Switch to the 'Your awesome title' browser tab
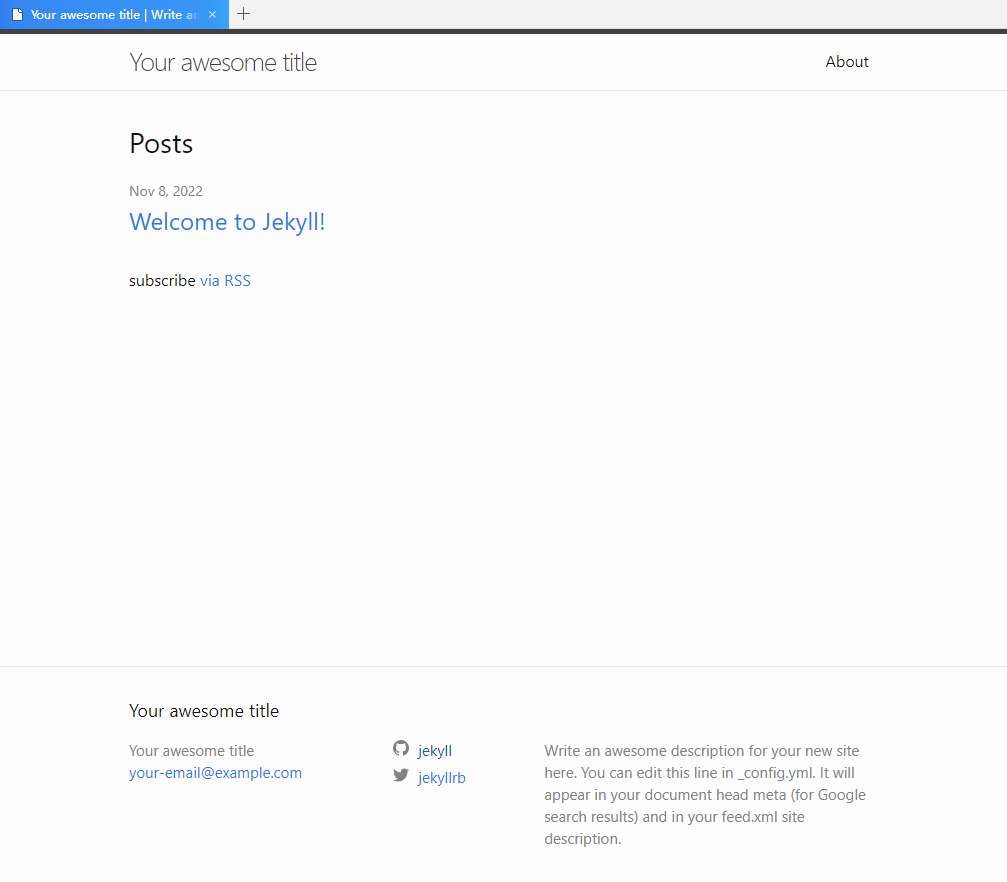This screenshot has width=1007, height=882. pyautogui.click(x=110, y=14)
